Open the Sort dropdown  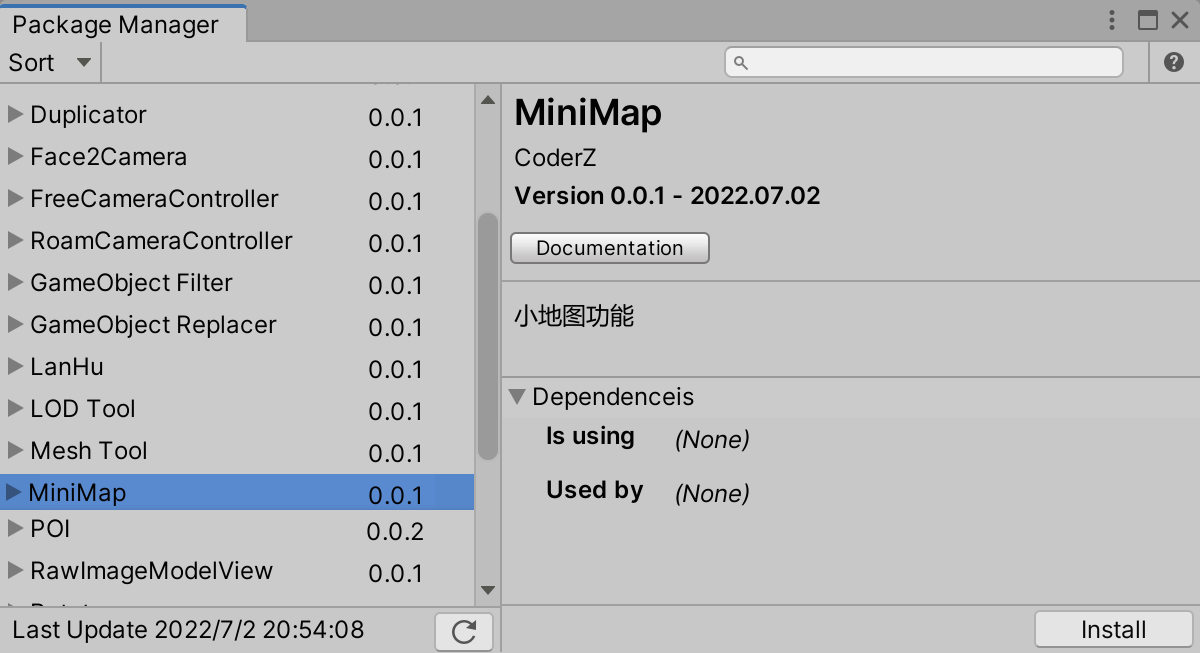coord(48,61)
